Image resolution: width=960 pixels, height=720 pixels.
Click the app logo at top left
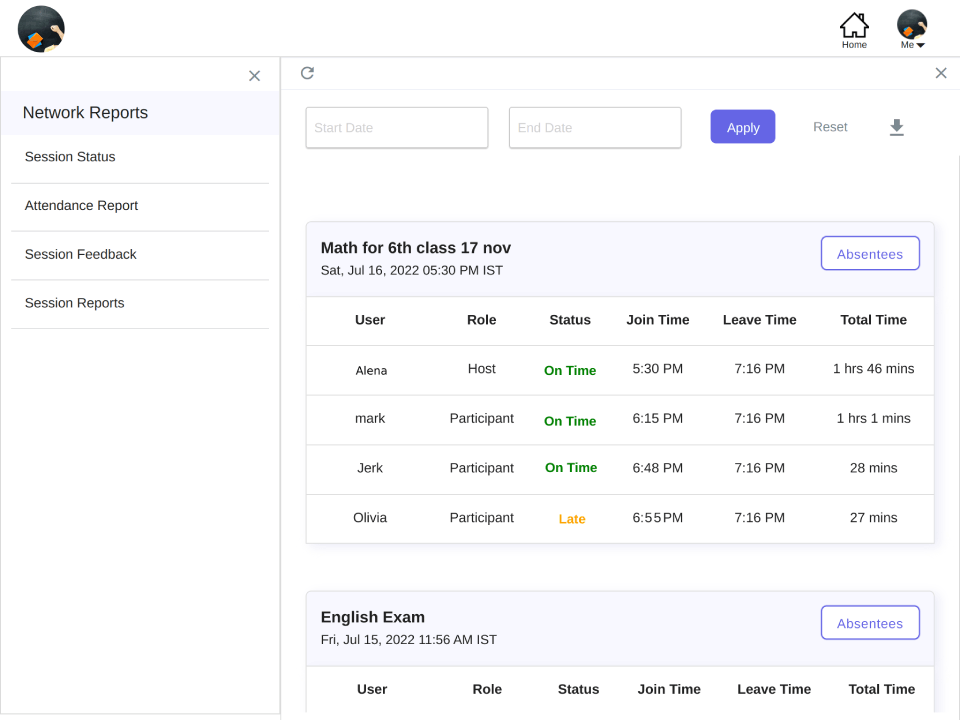click(41, 29)
